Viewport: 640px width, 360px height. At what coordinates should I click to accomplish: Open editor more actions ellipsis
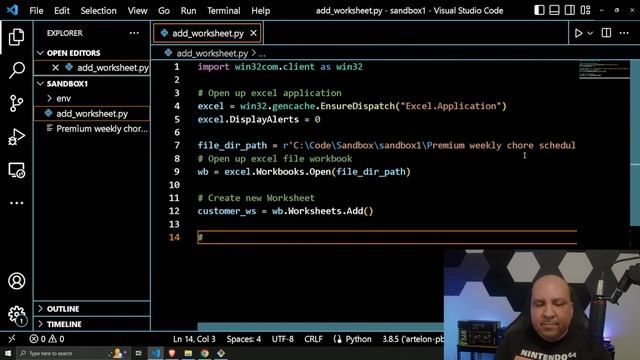coord(624,33)
